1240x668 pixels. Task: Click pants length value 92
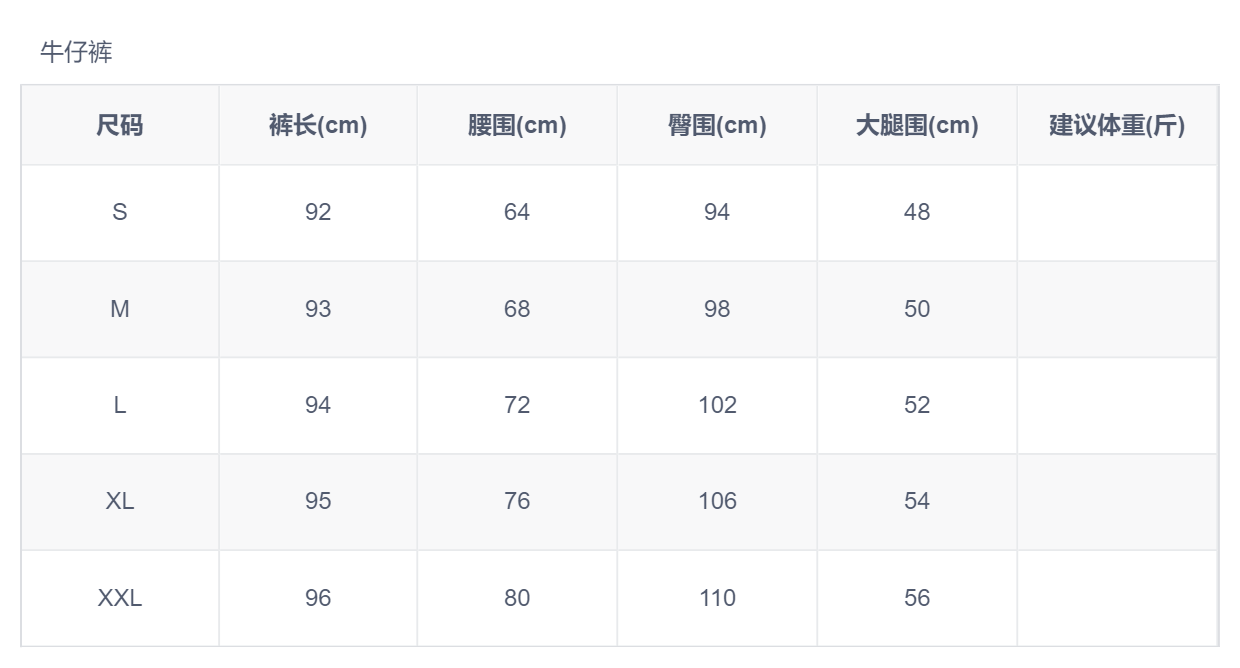tap(318, 213)
